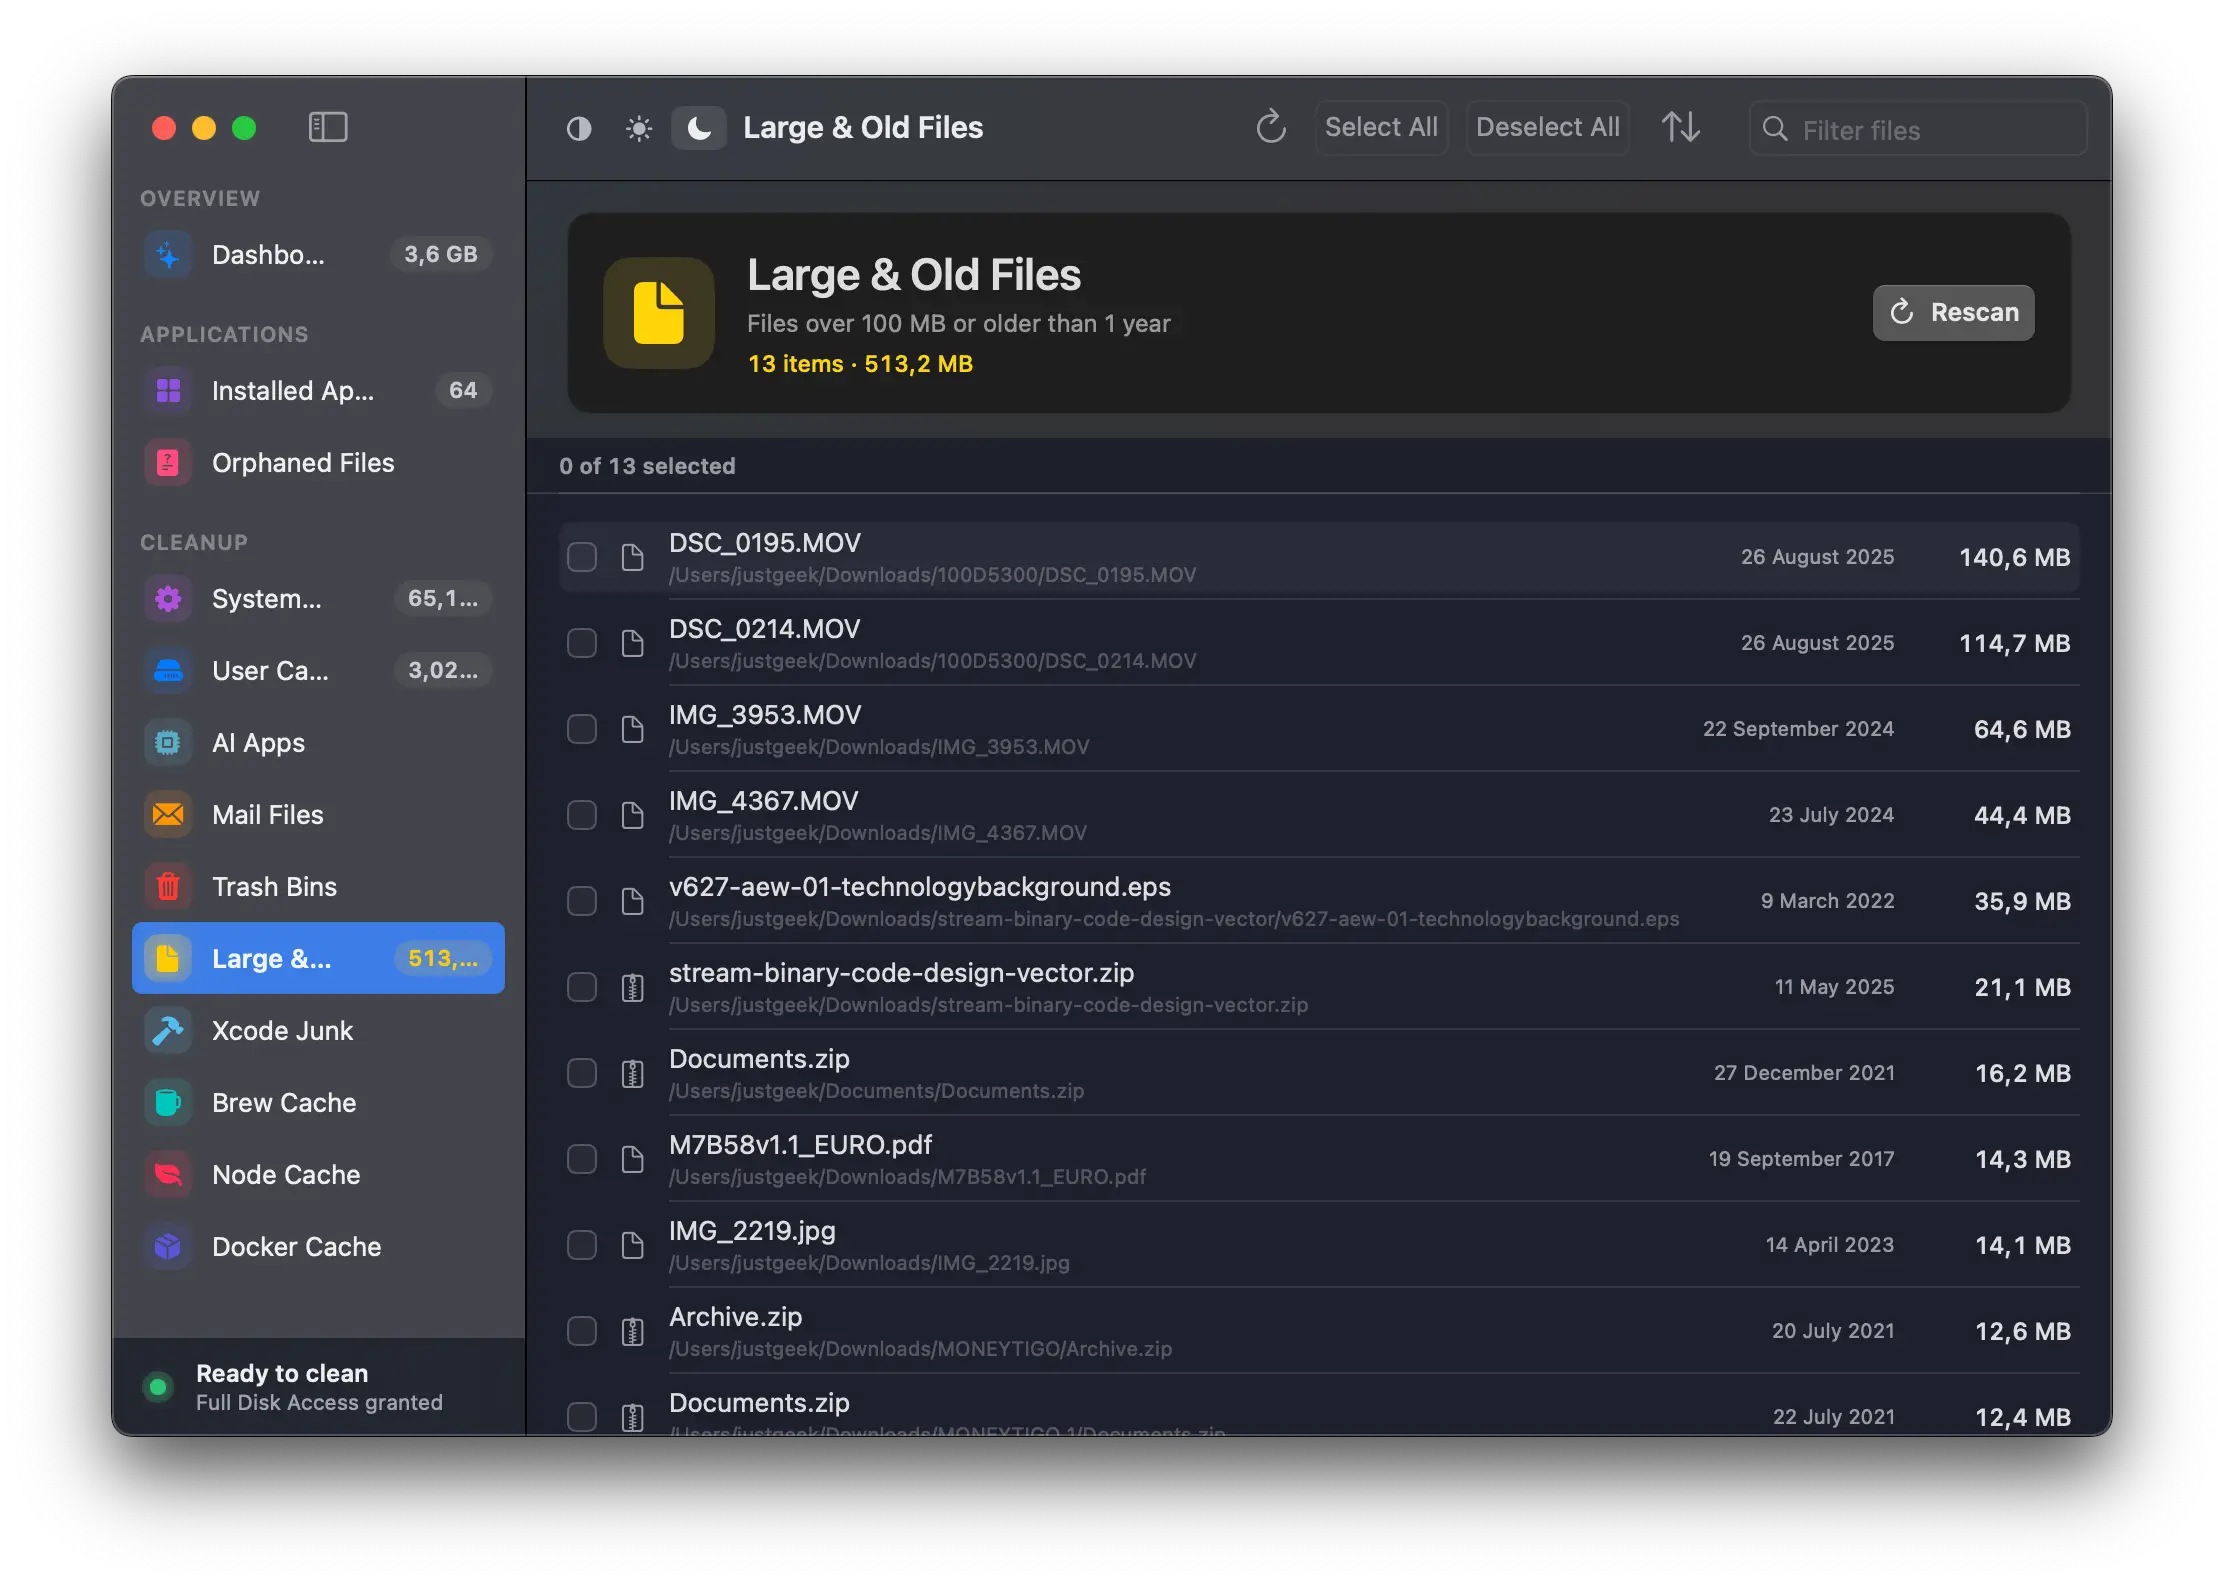Click the 12,6 MB size value
Screen dimensions: 2224x1584
click(x=2022, y=1331)
